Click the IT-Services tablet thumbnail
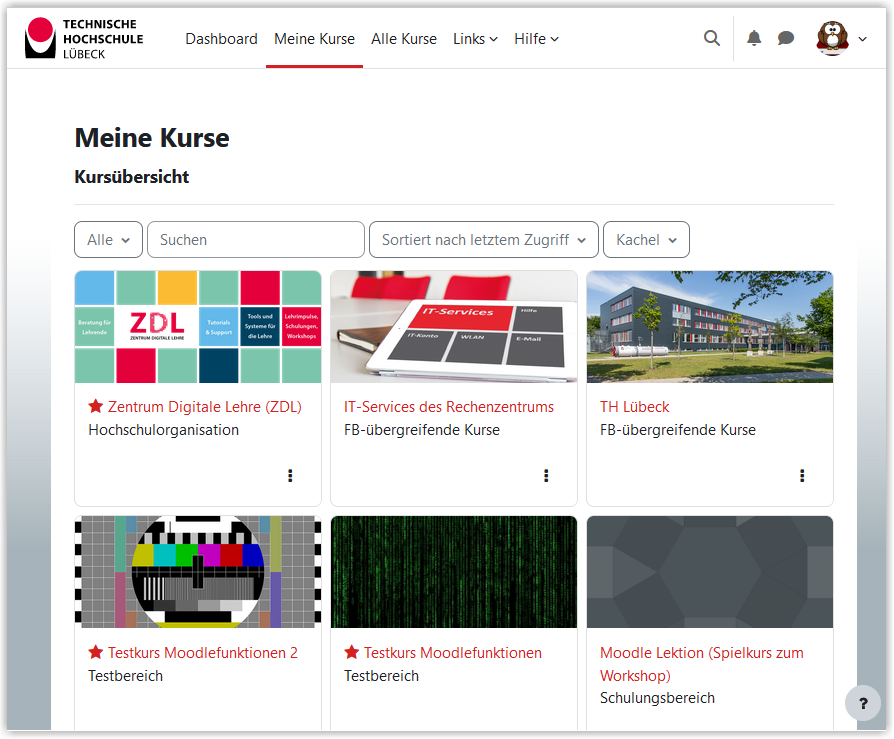The image size is (894, 739). click(454, 327)
